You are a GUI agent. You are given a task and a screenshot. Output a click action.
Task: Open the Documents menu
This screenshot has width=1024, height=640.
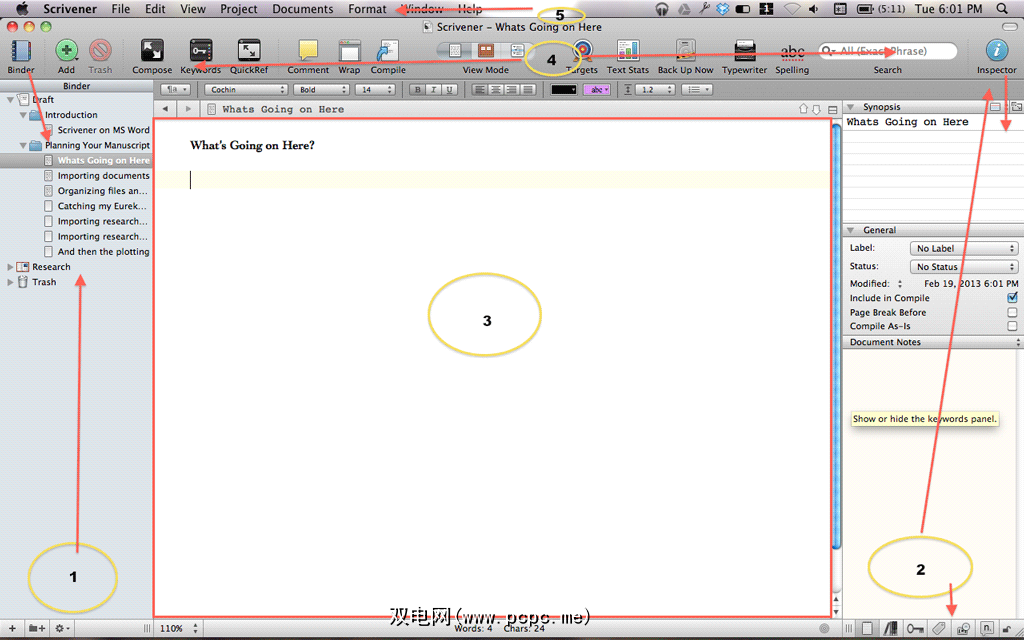pos(302,9)
